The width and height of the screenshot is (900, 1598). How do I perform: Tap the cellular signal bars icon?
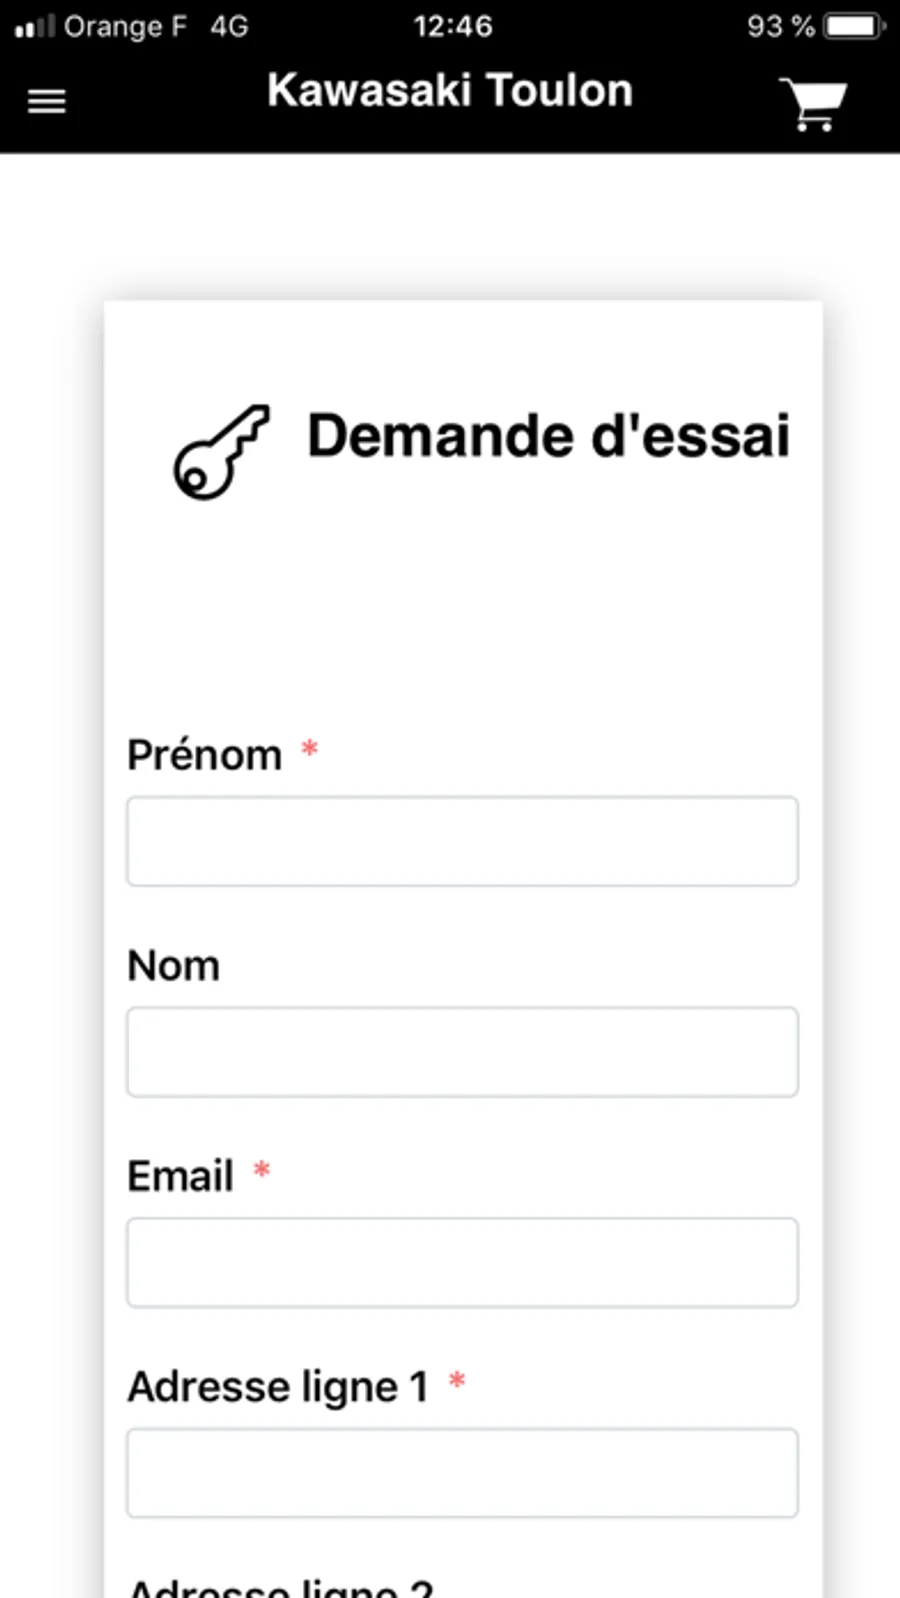(34, 27)
